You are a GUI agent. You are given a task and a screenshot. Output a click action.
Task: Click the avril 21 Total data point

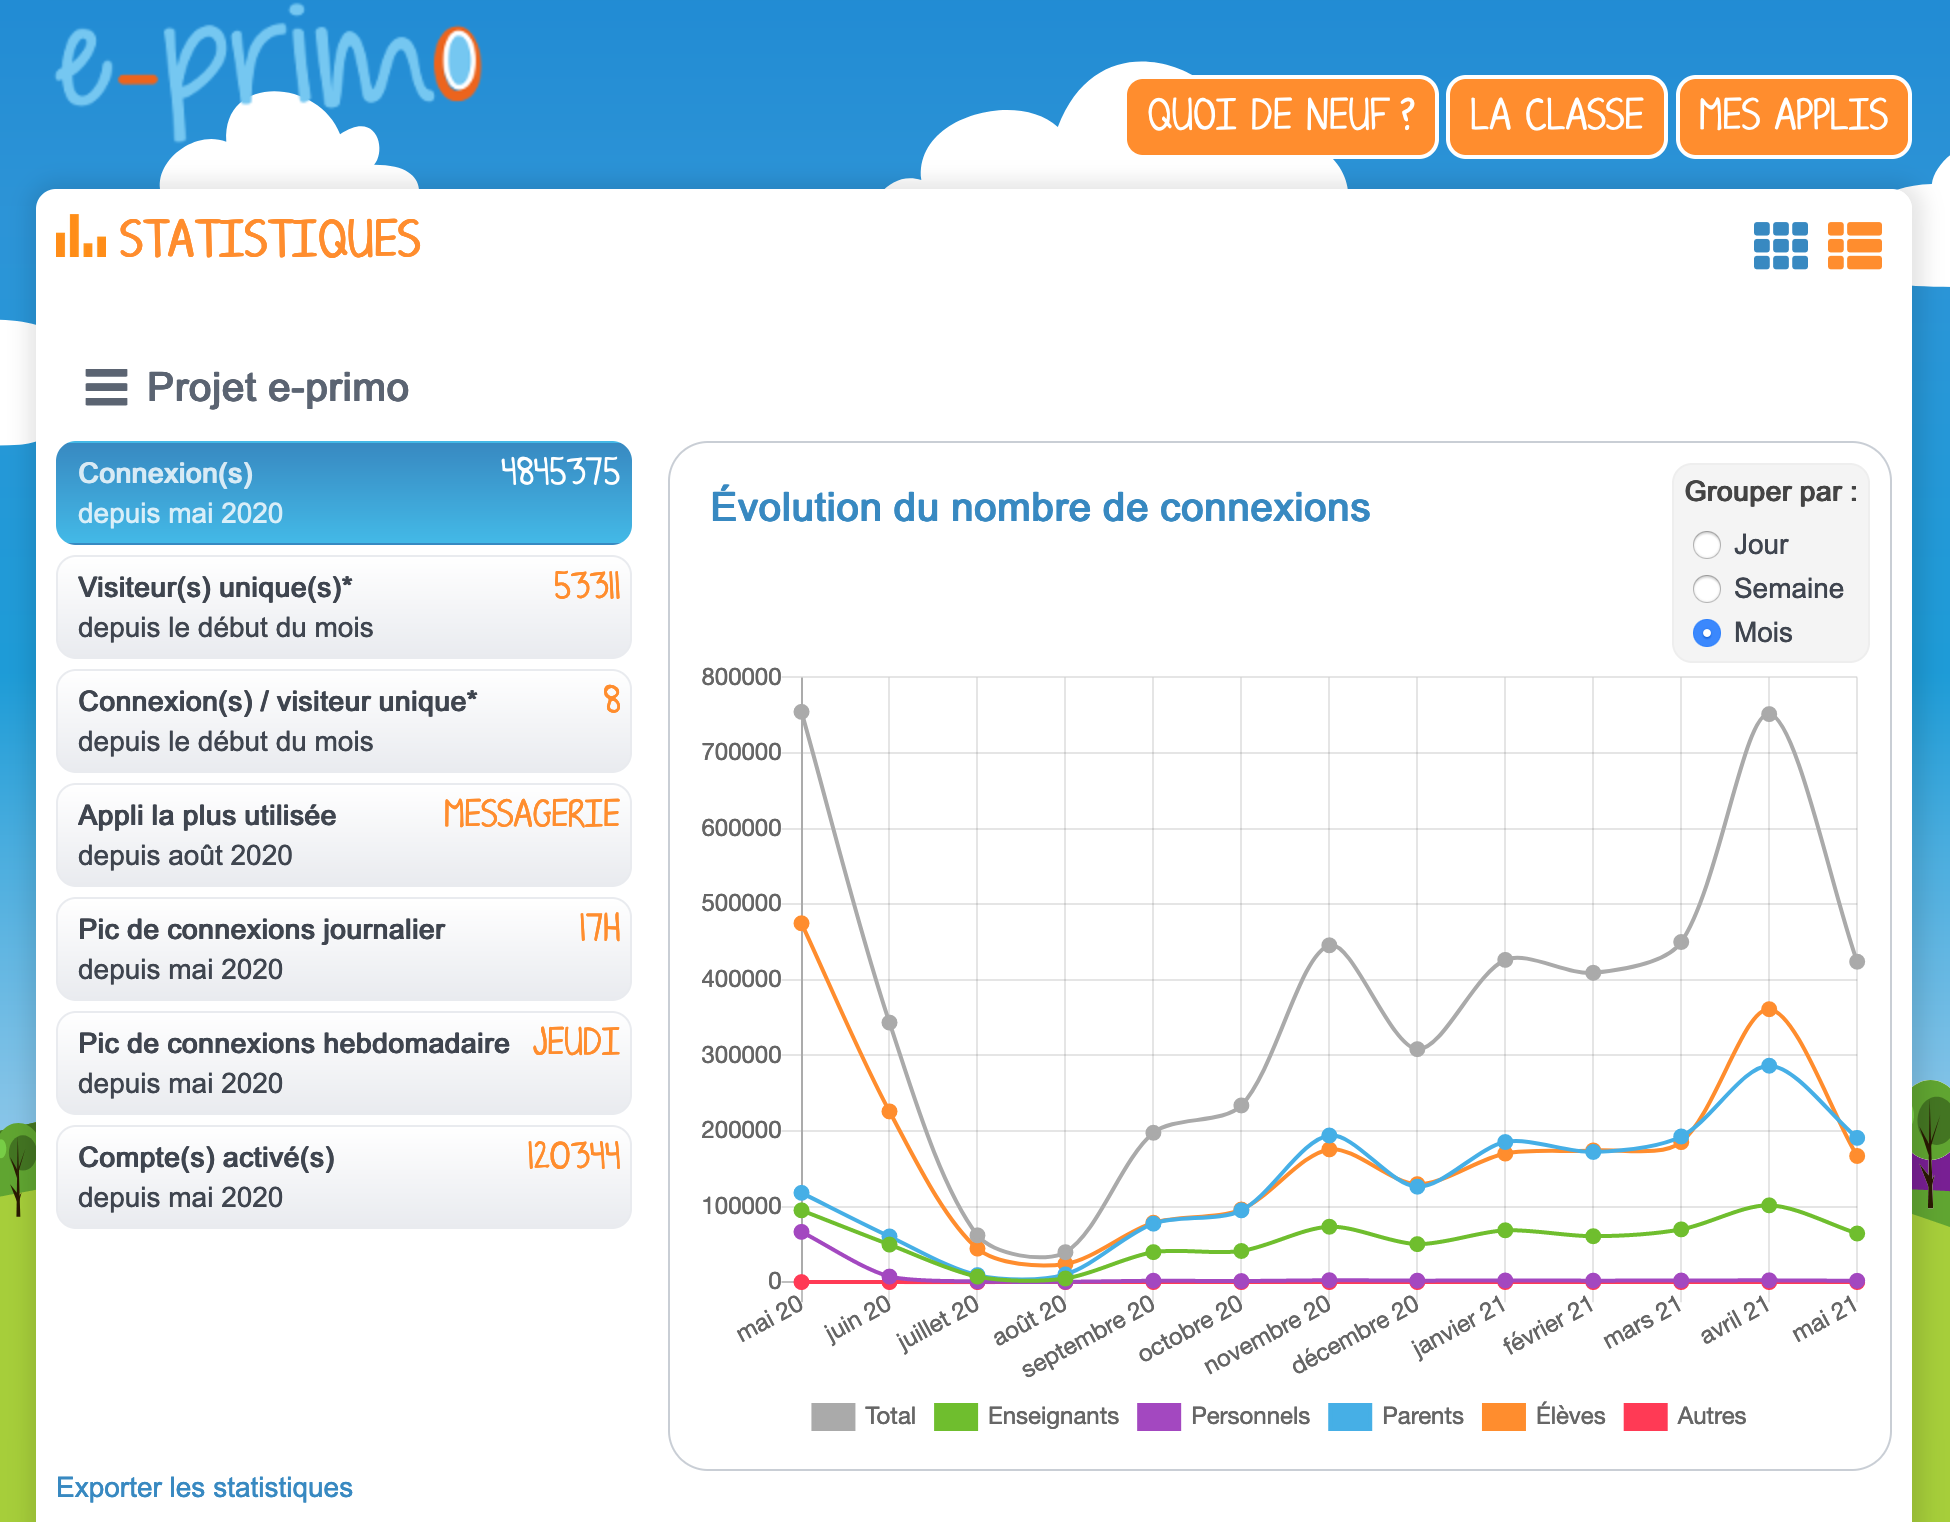pyautogui.click(x=1769, y=714)
